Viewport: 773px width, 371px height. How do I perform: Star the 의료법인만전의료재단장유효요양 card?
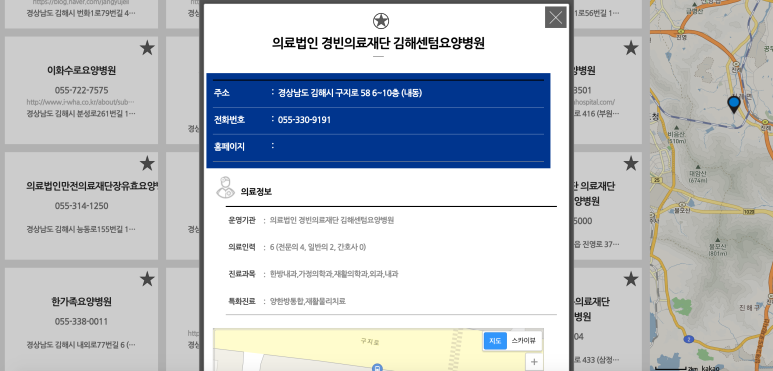[147, 164]
